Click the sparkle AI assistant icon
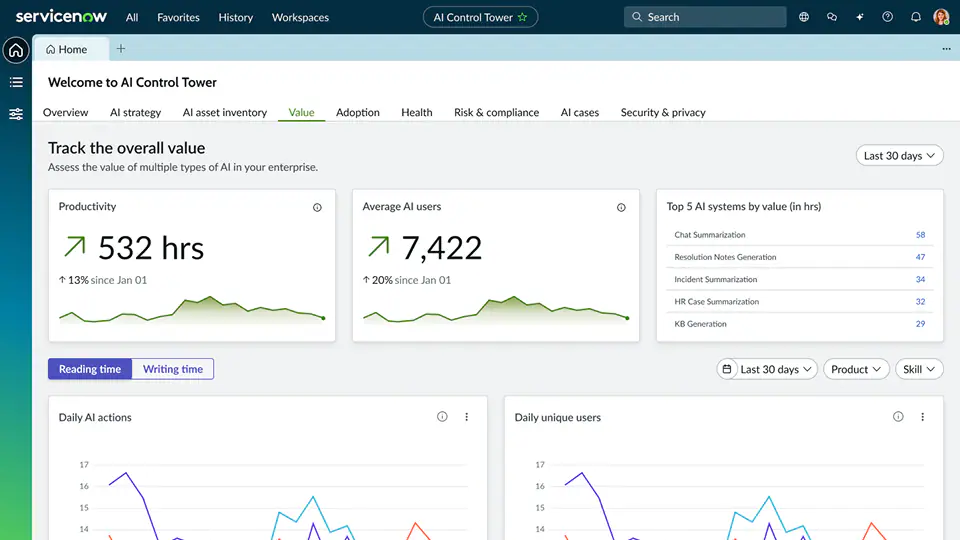 (x=859, y=17)
